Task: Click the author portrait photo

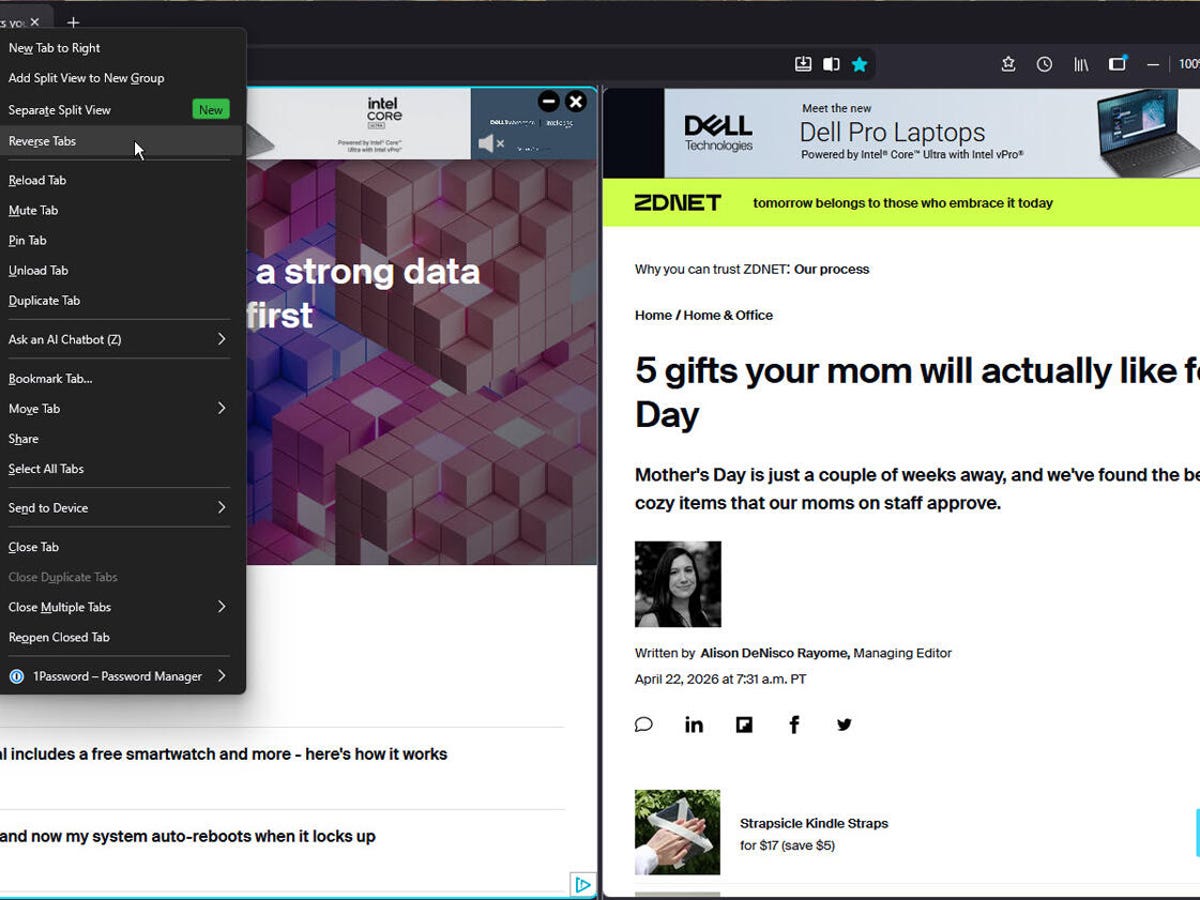Action: click(x=678, y=584)
